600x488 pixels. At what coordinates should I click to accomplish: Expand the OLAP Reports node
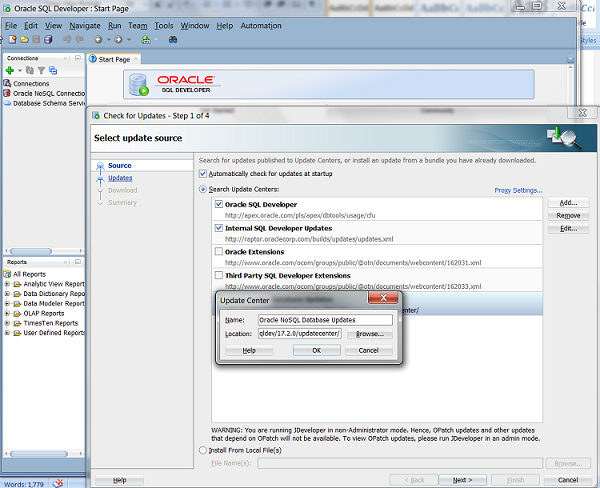(x=7, y=313)
